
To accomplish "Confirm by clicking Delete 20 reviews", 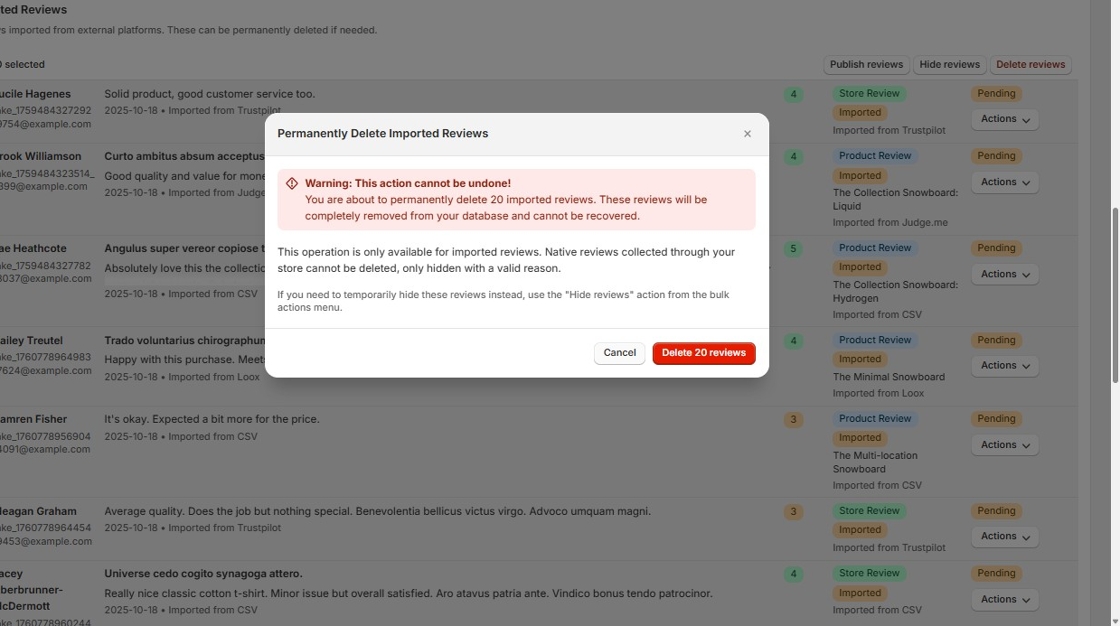I will pos(704,352).
